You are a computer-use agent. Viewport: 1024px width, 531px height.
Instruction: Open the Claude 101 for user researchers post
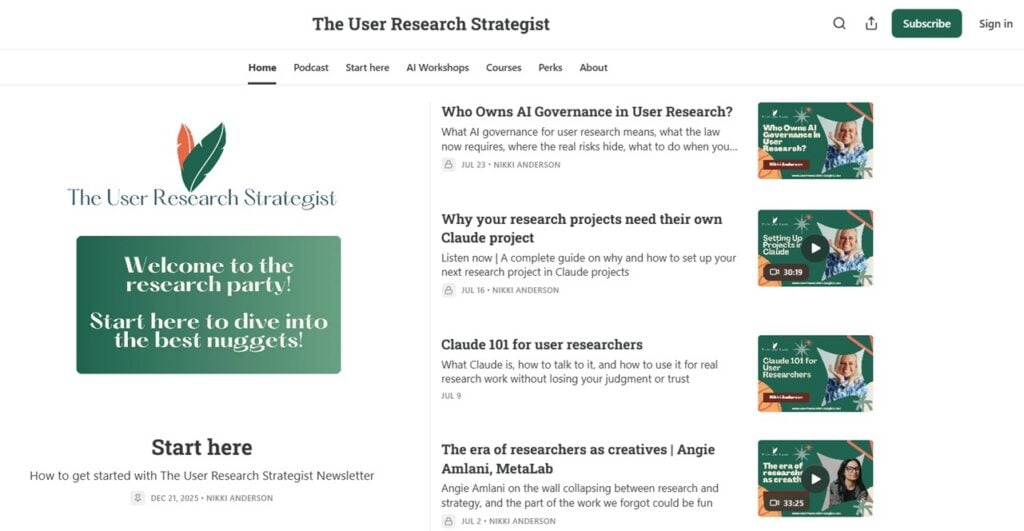coord(541,344)
